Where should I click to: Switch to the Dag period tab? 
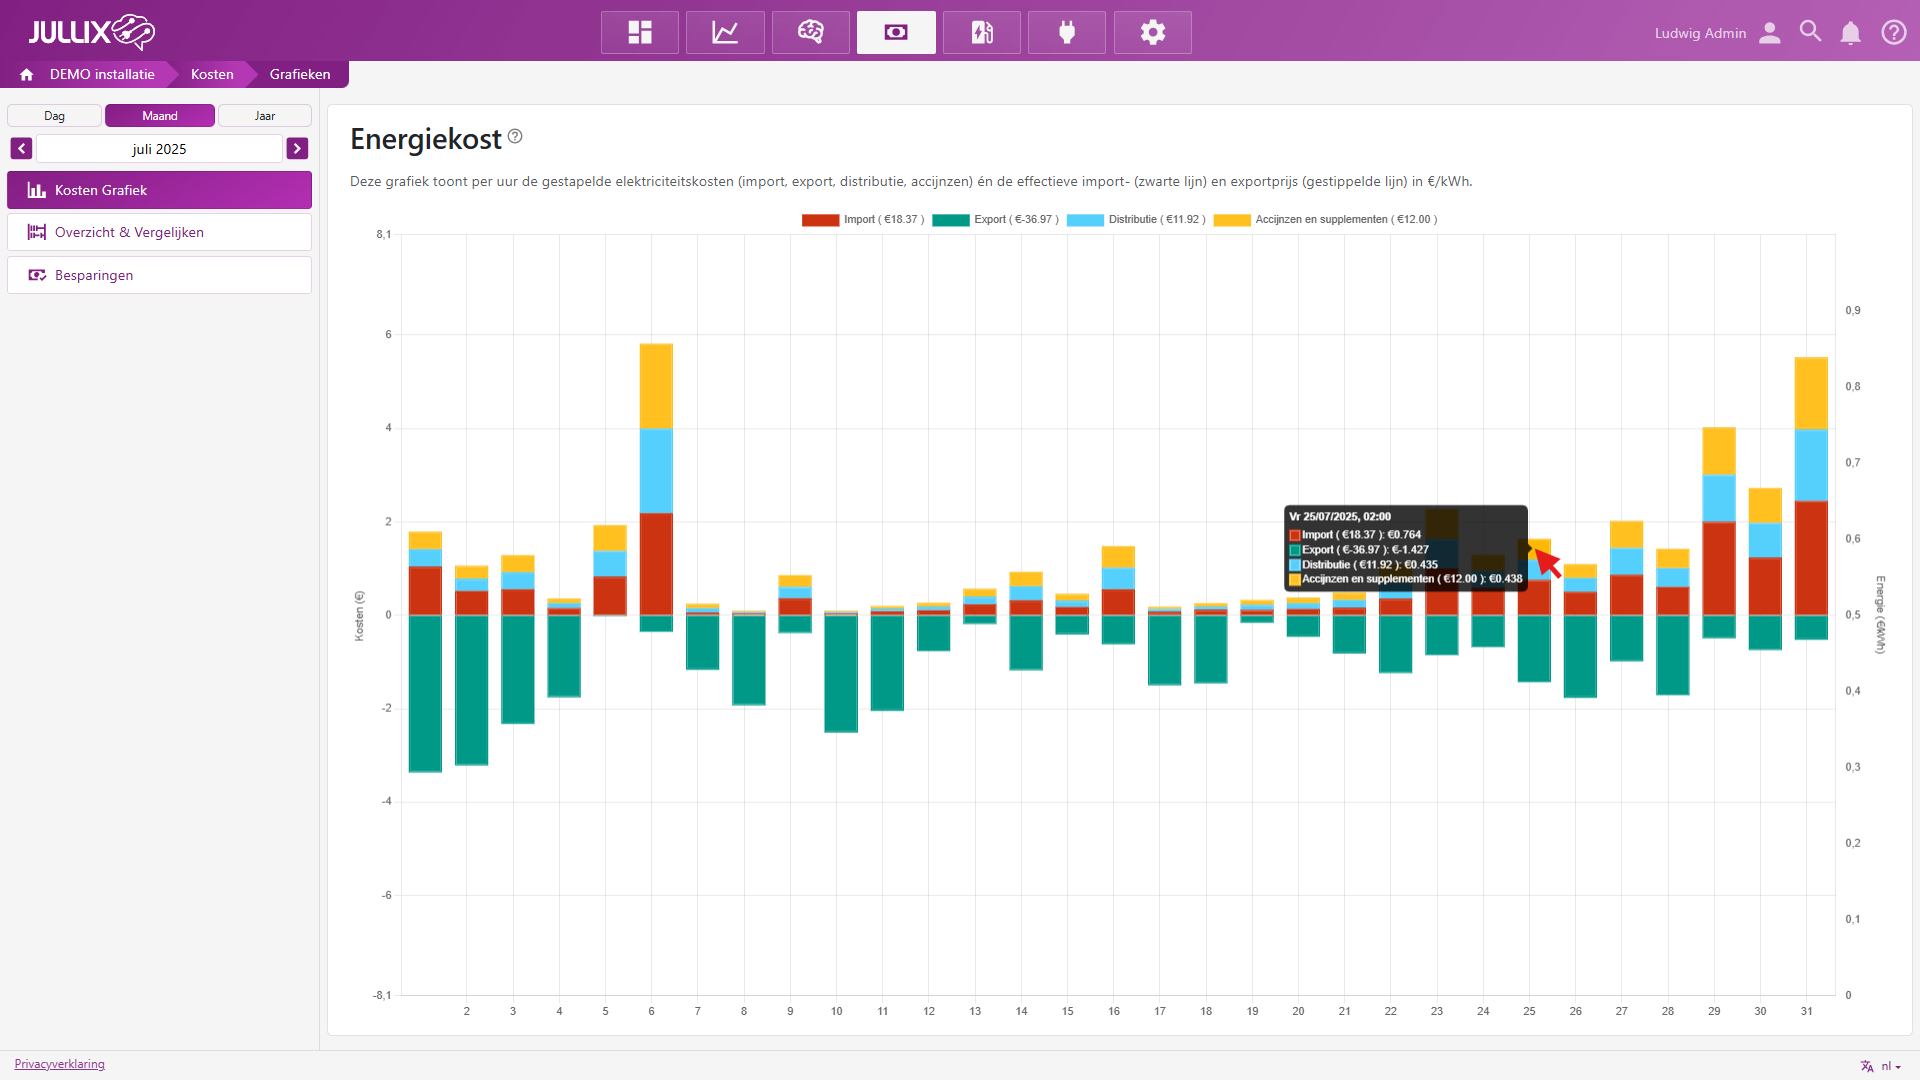(54, 116)
